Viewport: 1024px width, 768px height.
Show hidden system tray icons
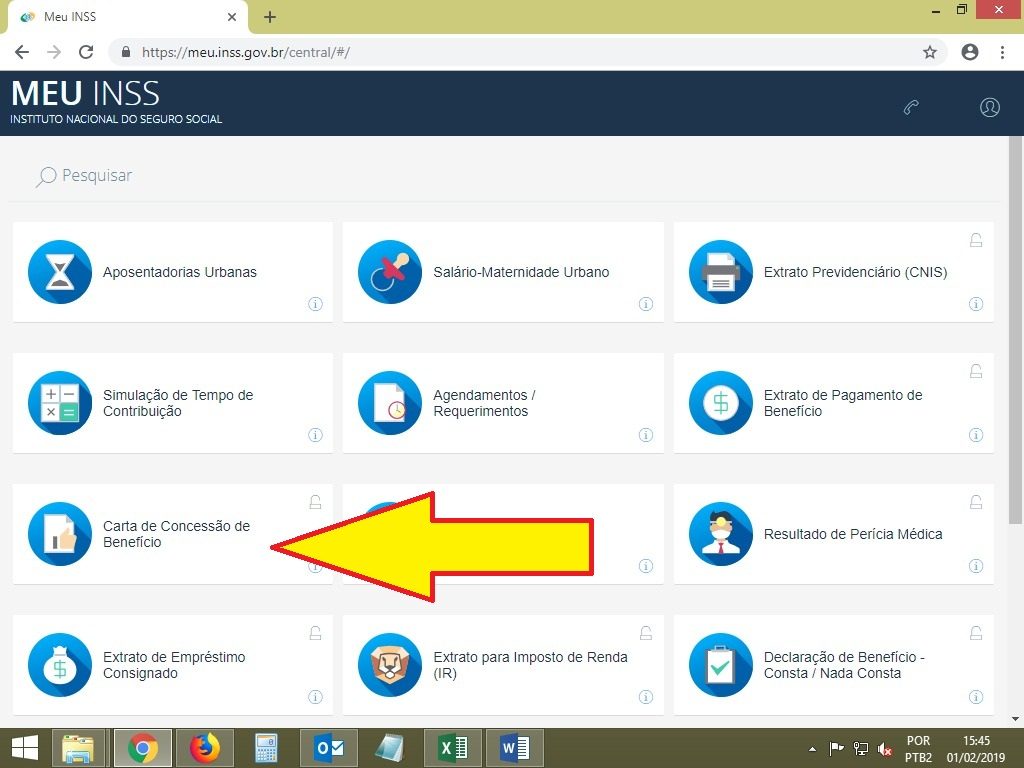[812, 749]
